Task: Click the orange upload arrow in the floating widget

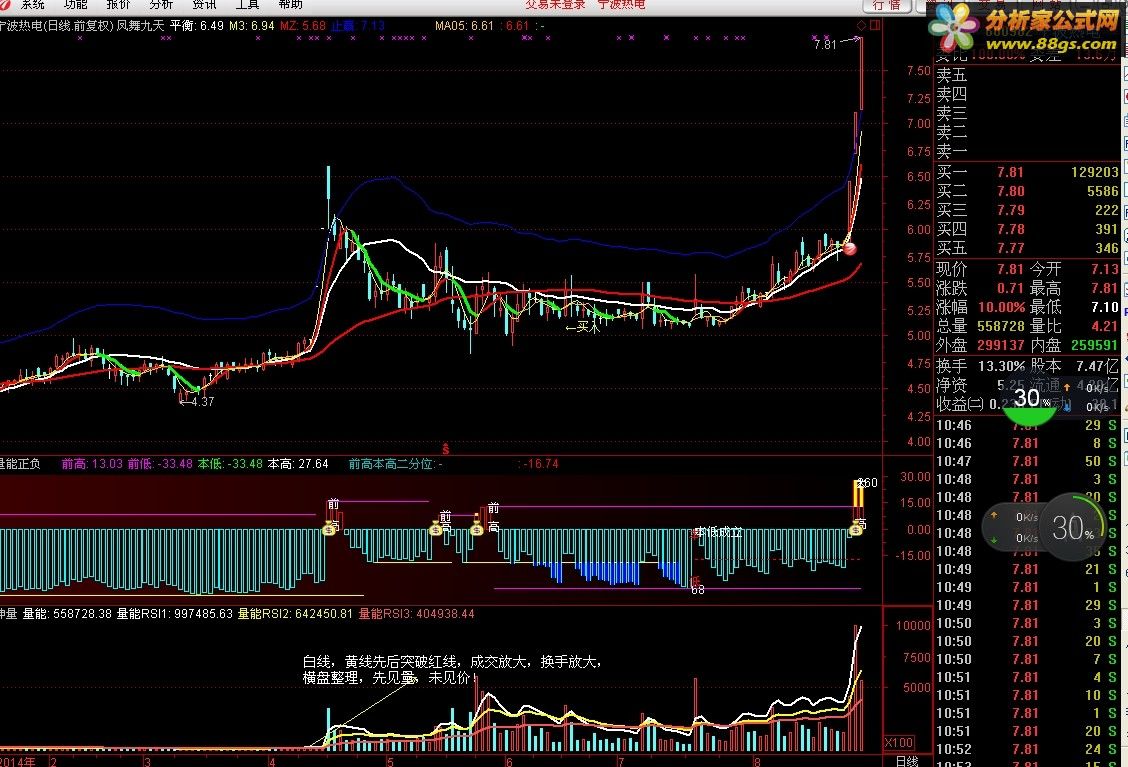Action: (994, 516)
